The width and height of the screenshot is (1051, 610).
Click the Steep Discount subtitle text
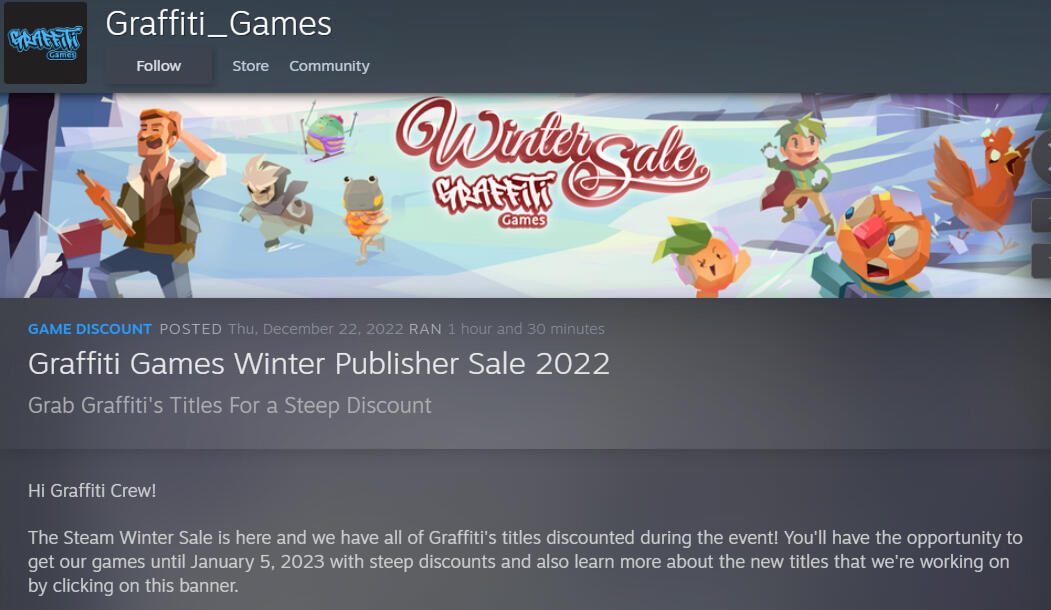(230, 406)
